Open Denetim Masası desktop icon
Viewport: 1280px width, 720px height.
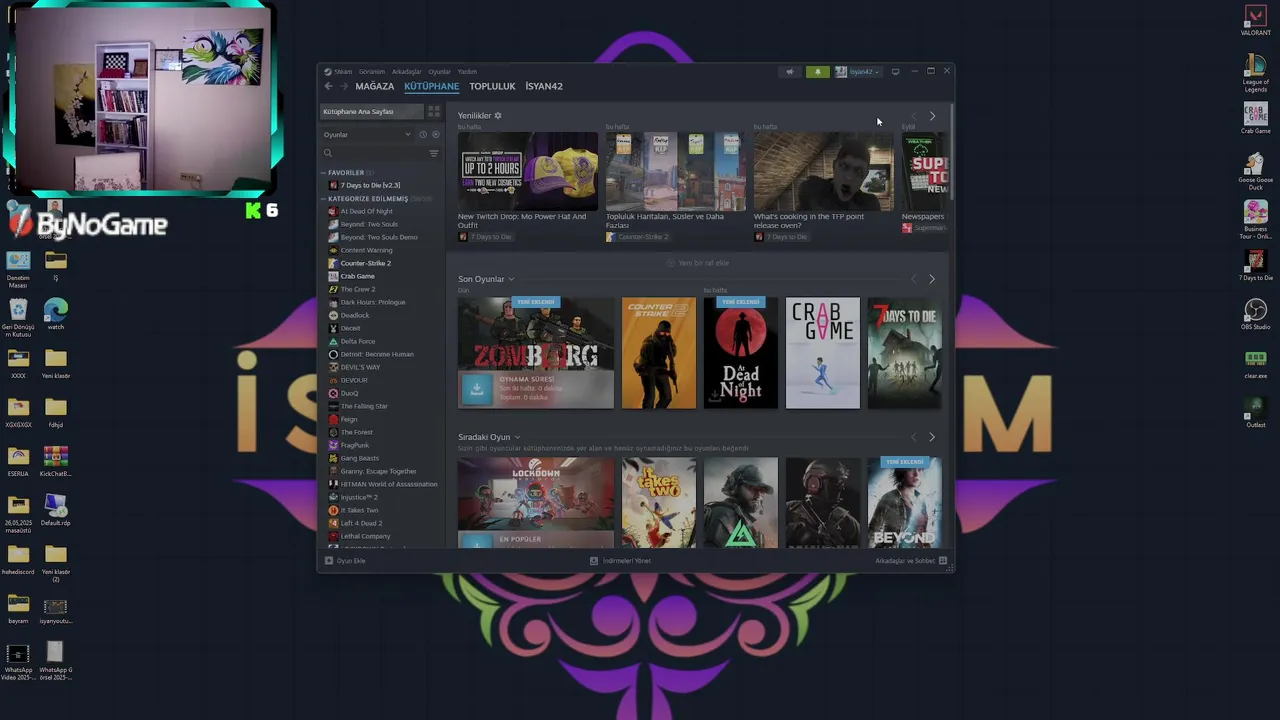tap(18, 270)
